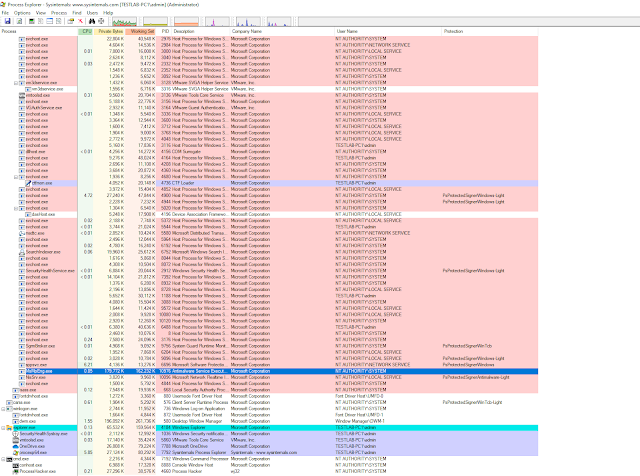Click the shield icon of SecurityHealthSystray.exe
The image size is (640, 476).
16,434
